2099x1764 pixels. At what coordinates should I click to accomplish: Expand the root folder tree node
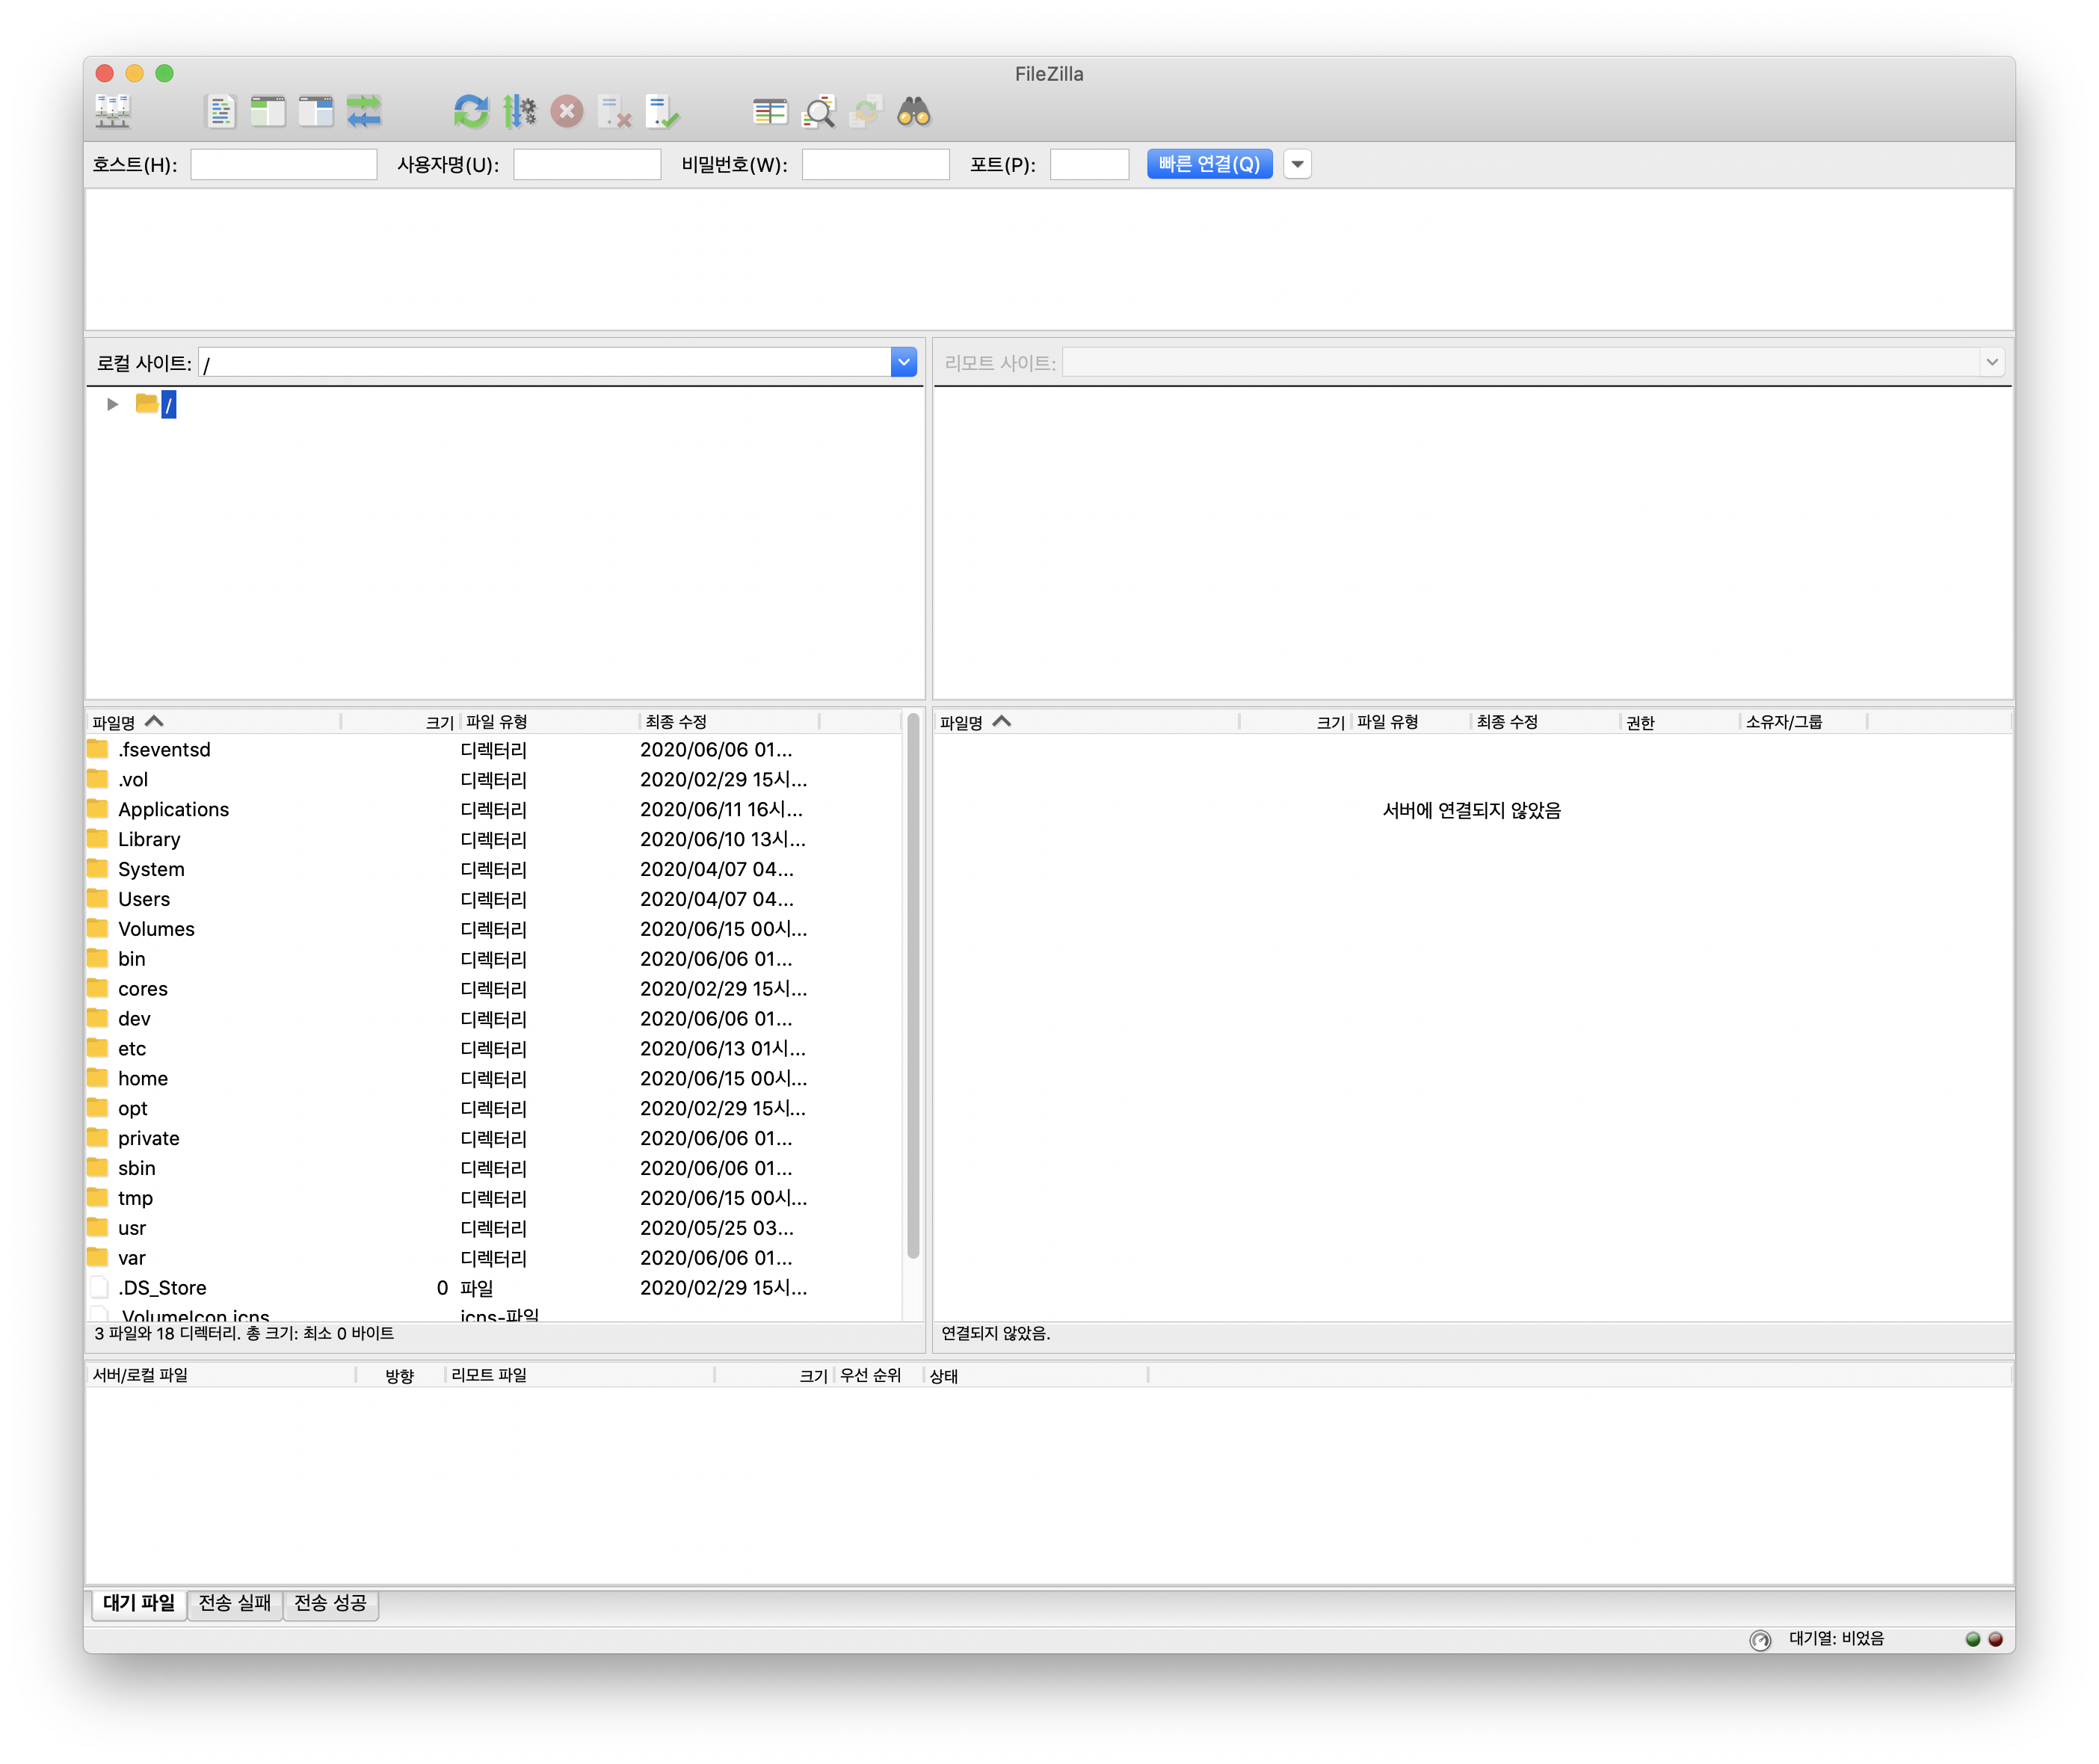click(112, 404)
